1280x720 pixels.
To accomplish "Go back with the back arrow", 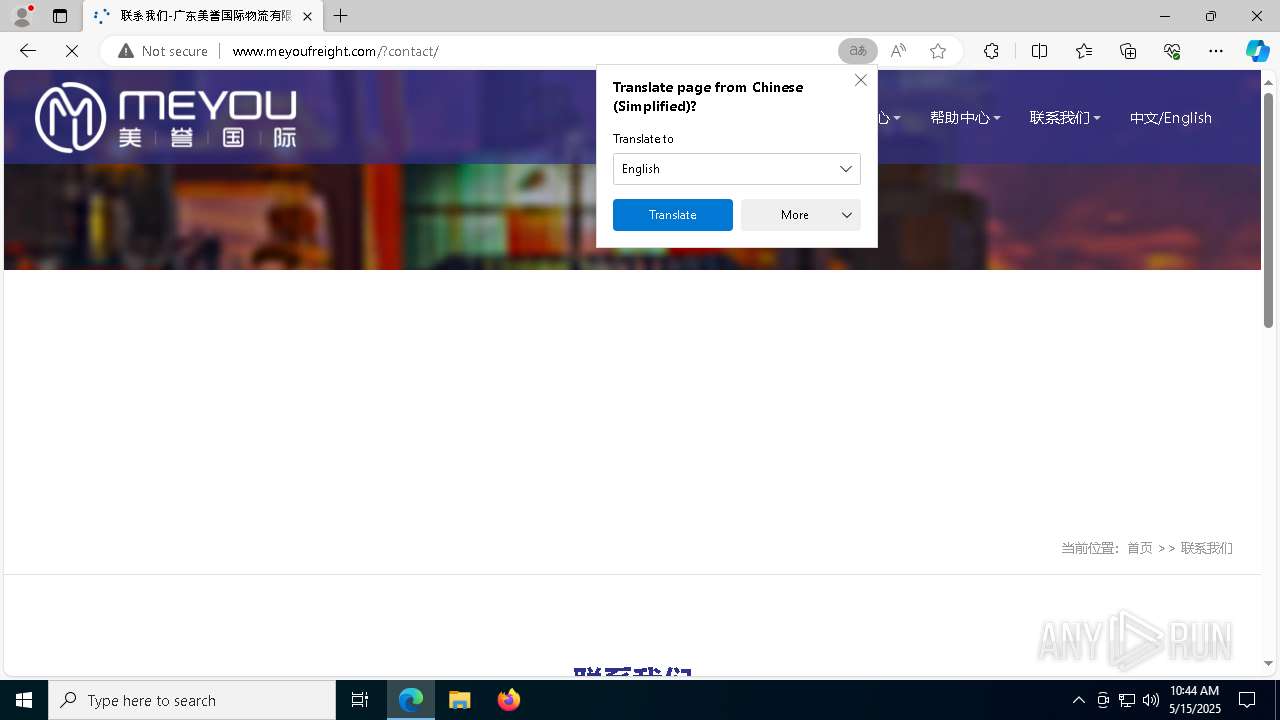I will click(28, 51).
